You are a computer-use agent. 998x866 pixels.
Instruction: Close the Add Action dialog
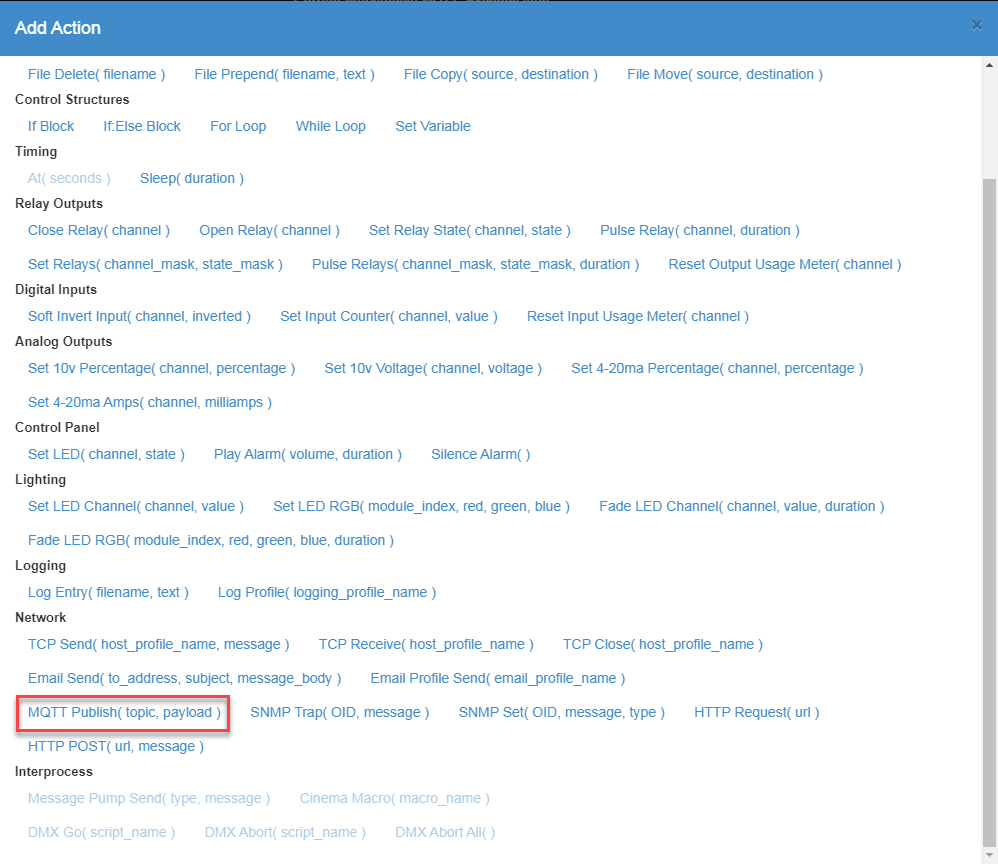coord(976,25)
